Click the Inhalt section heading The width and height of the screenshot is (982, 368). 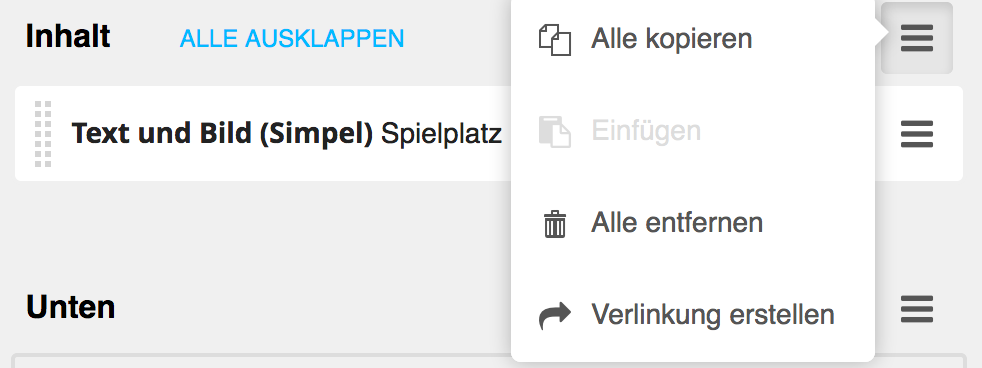point(68,37)
